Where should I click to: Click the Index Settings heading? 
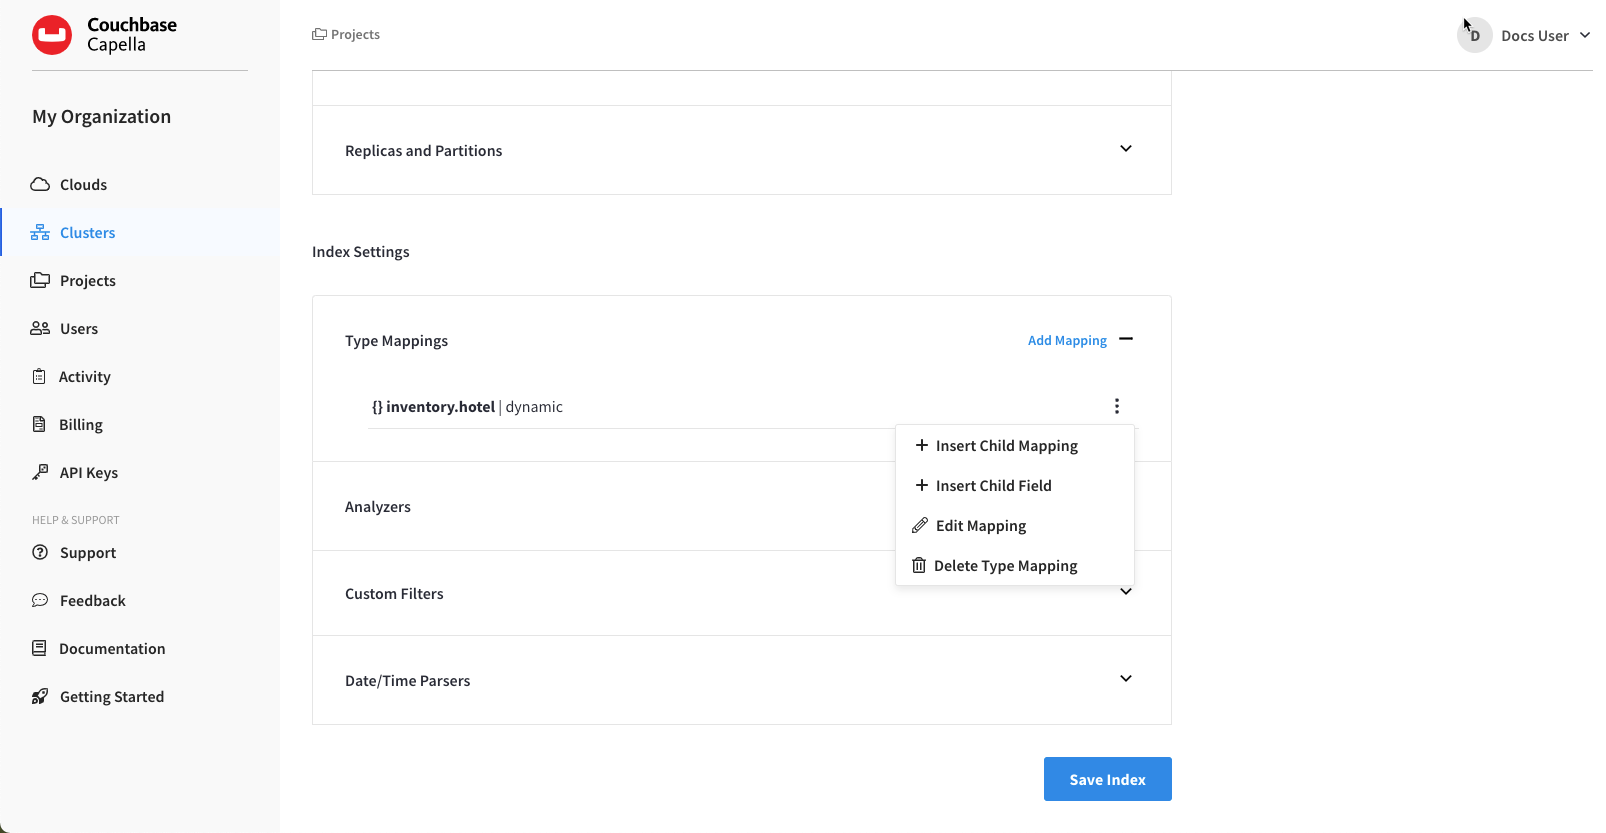pyautogui.click(x=361, y=252)
